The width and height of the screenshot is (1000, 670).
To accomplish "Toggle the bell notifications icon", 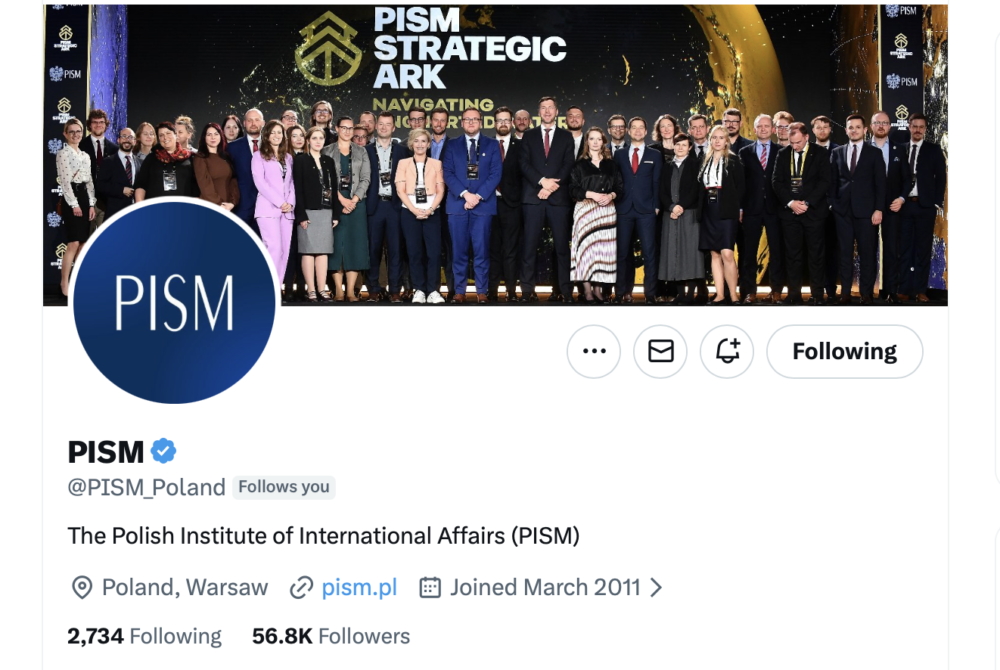I will click(727, 352).
